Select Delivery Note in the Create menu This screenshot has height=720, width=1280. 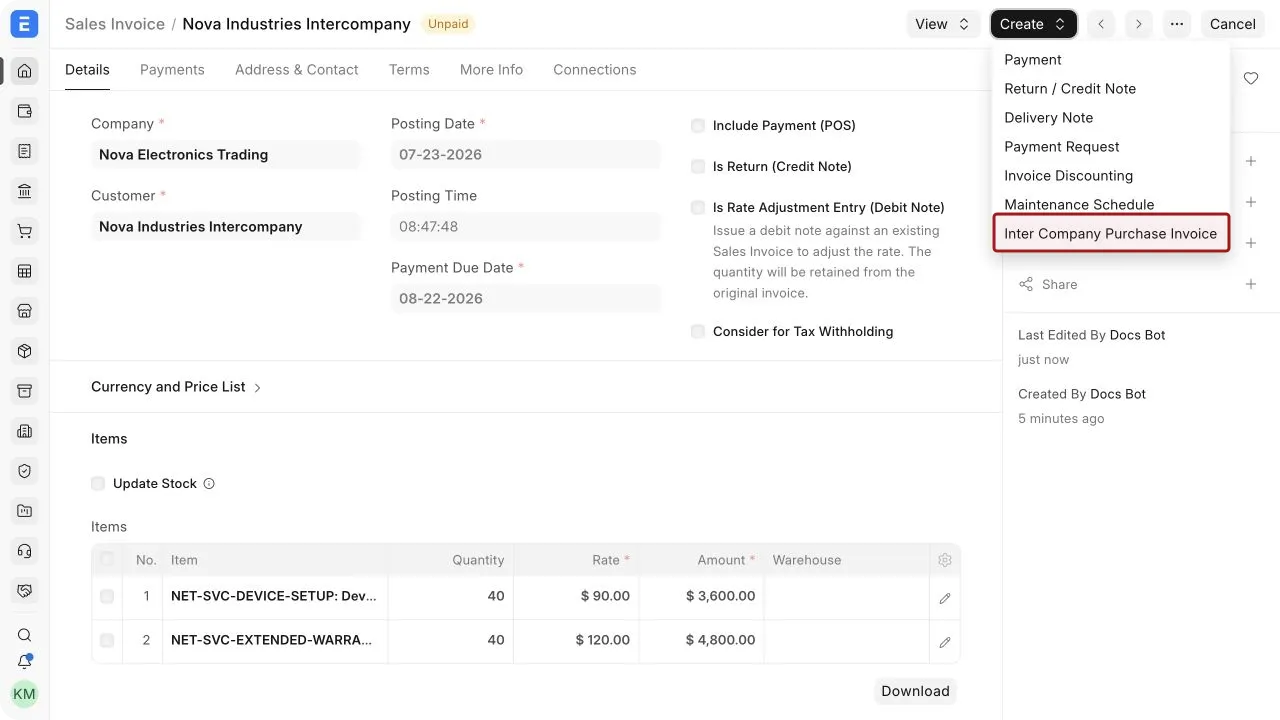(1049, 118)
